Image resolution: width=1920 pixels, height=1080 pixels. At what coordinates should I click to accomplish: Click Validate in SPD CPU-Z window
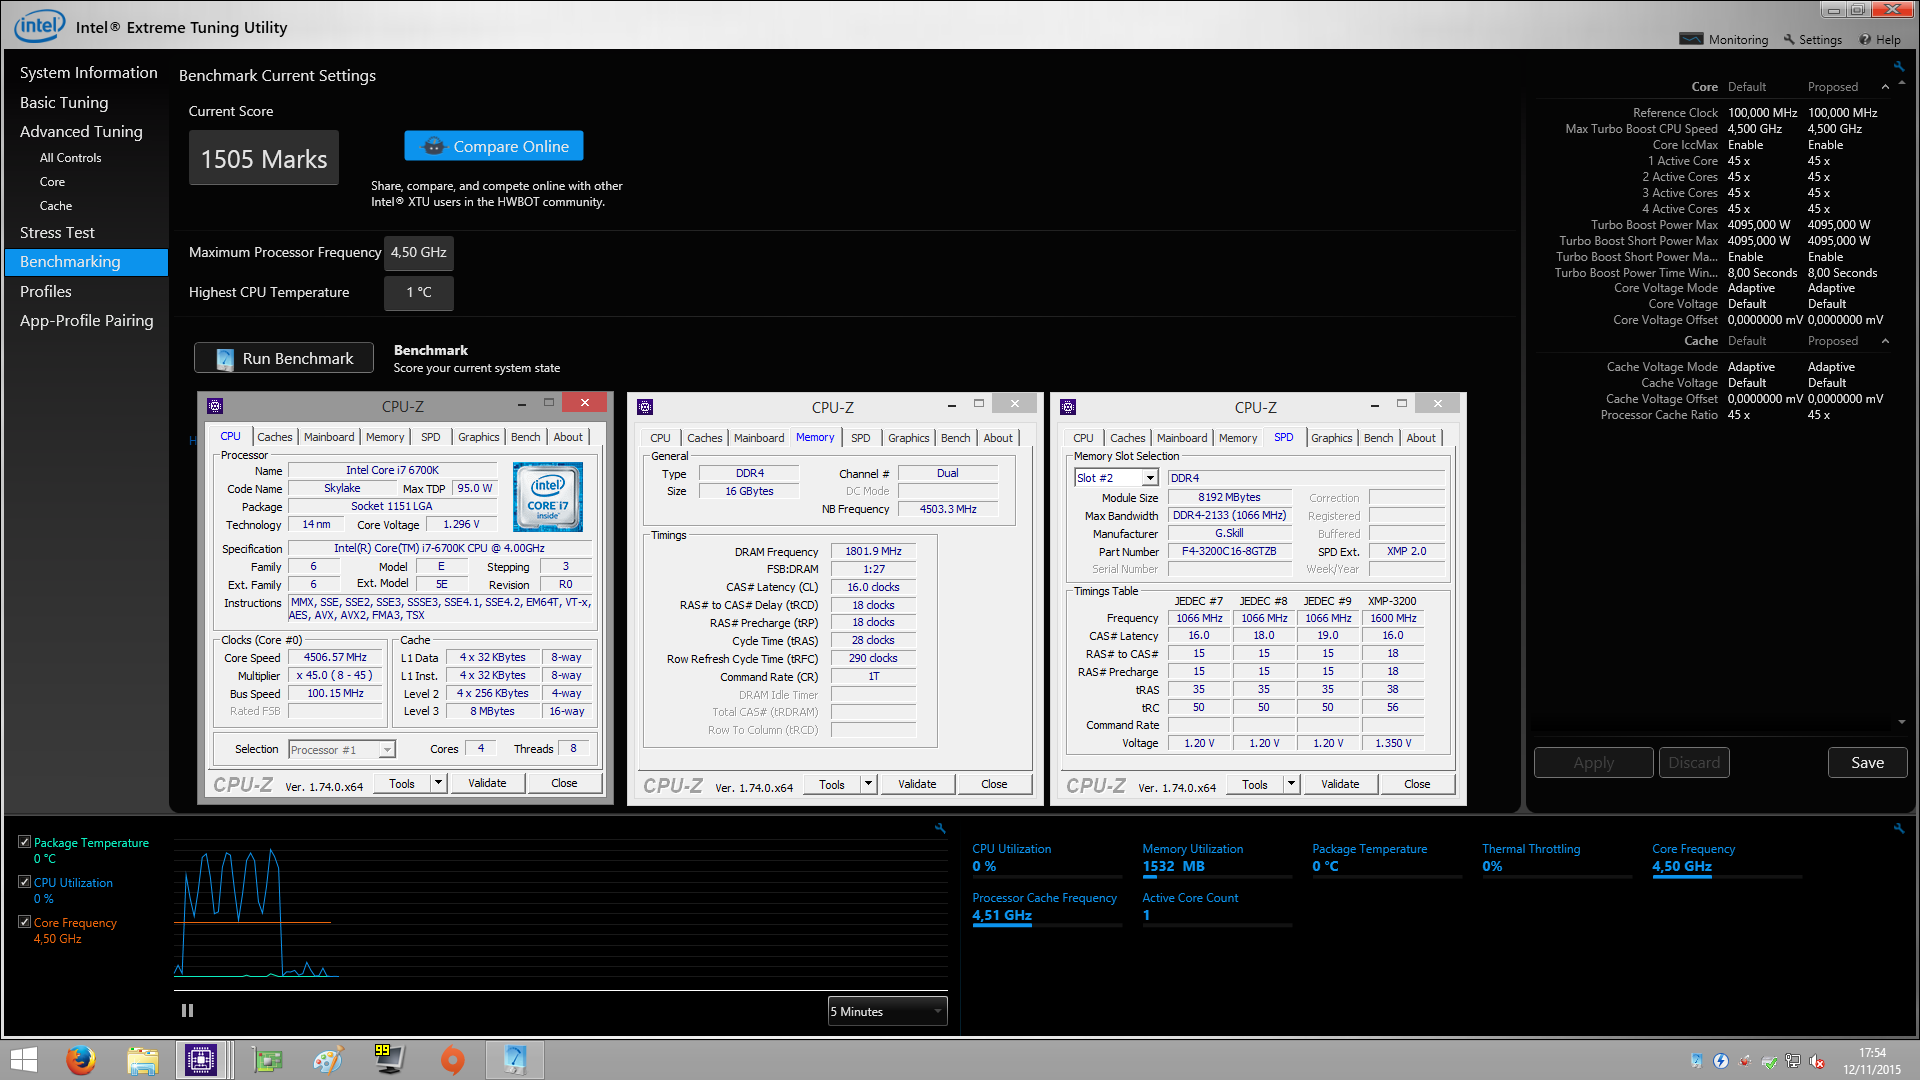tap(1340, 784)
